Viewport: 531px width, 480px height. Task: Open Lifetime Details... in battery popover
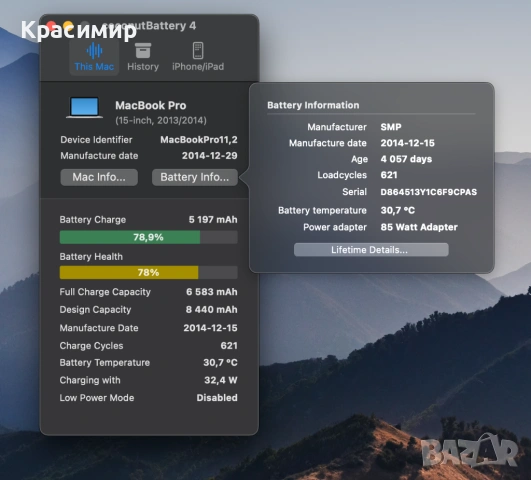click(x=371, y=250)
